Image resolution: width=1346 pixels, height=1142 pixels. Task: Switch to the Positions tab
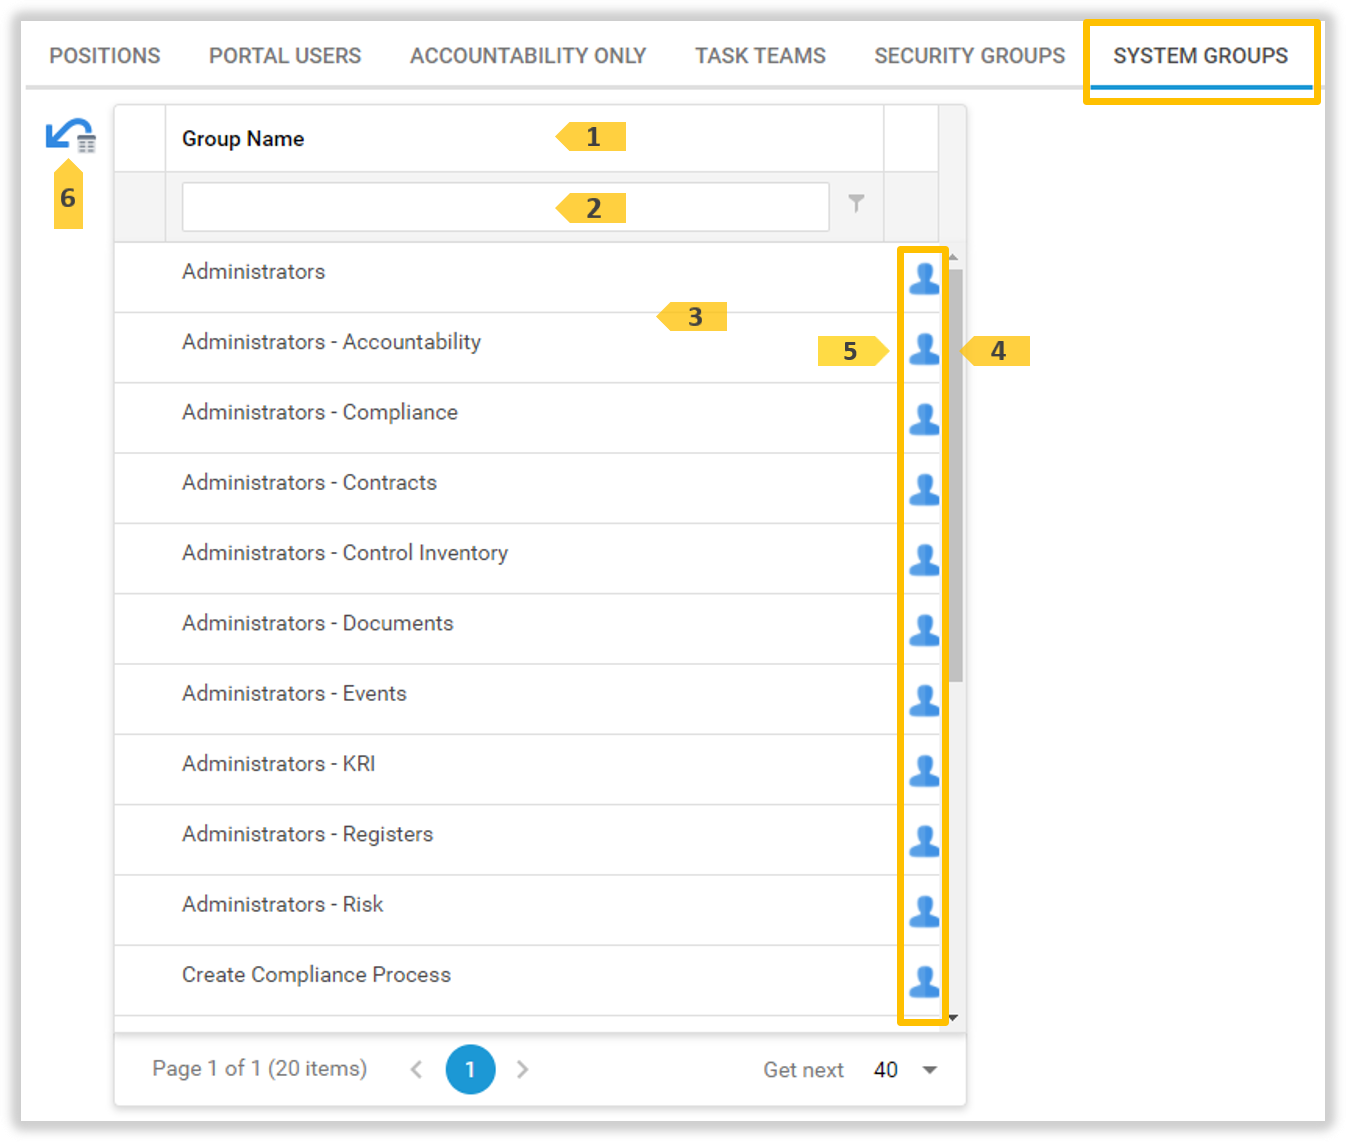click(105, 56)
